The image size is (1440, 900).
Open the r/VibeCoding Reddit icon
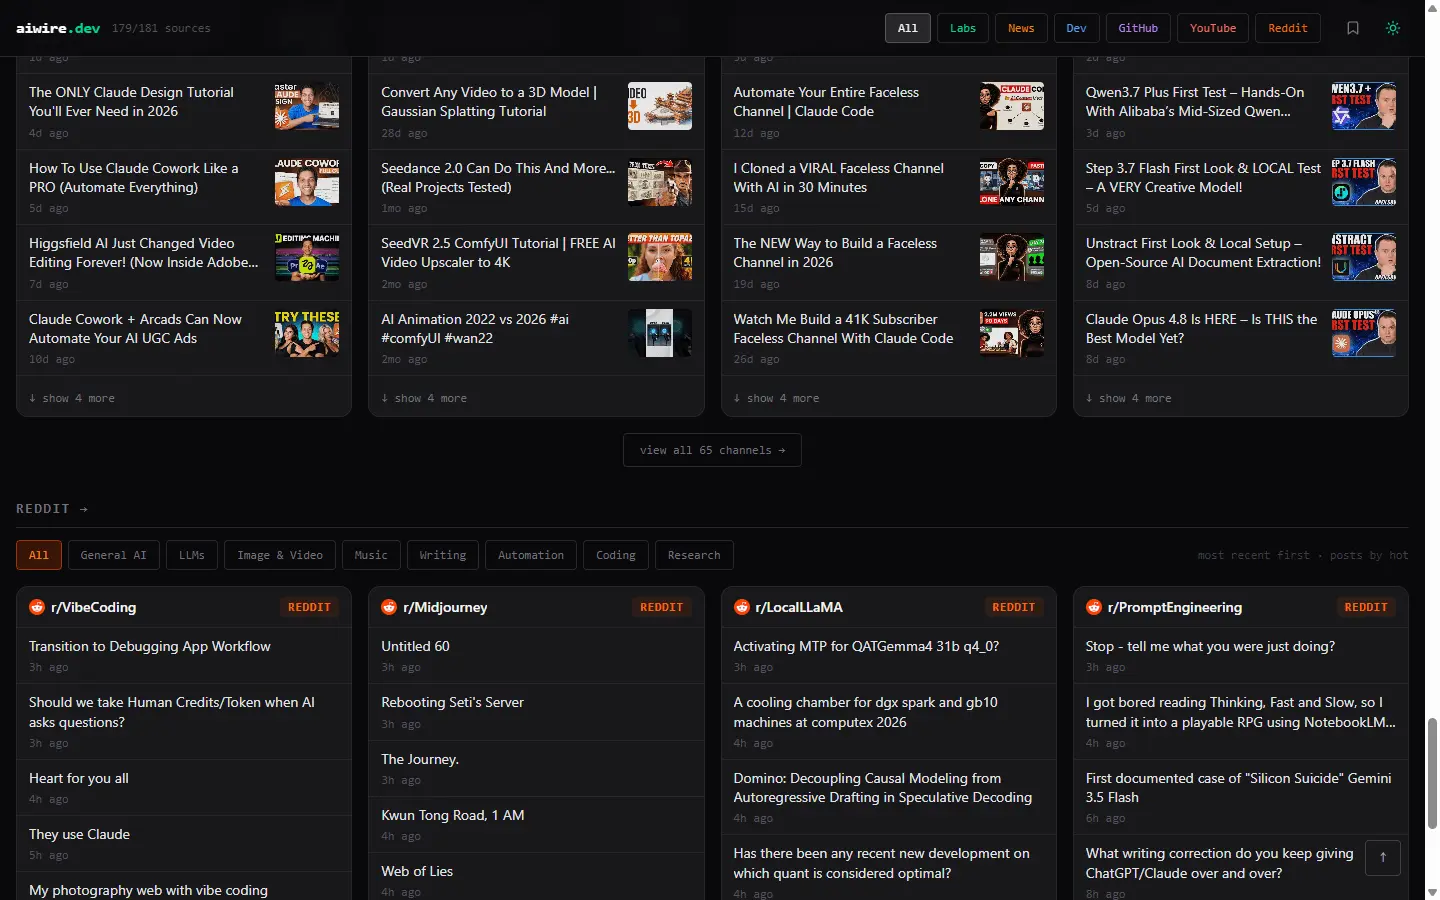(37, 607)
